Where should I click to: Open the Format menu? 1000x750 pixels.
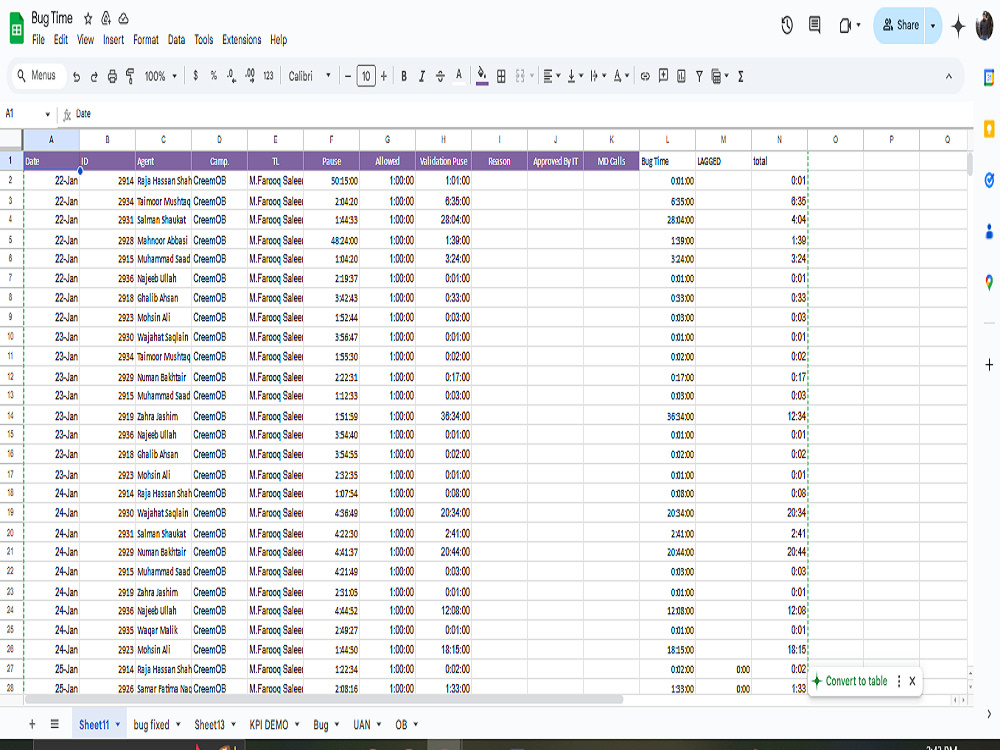145,40
